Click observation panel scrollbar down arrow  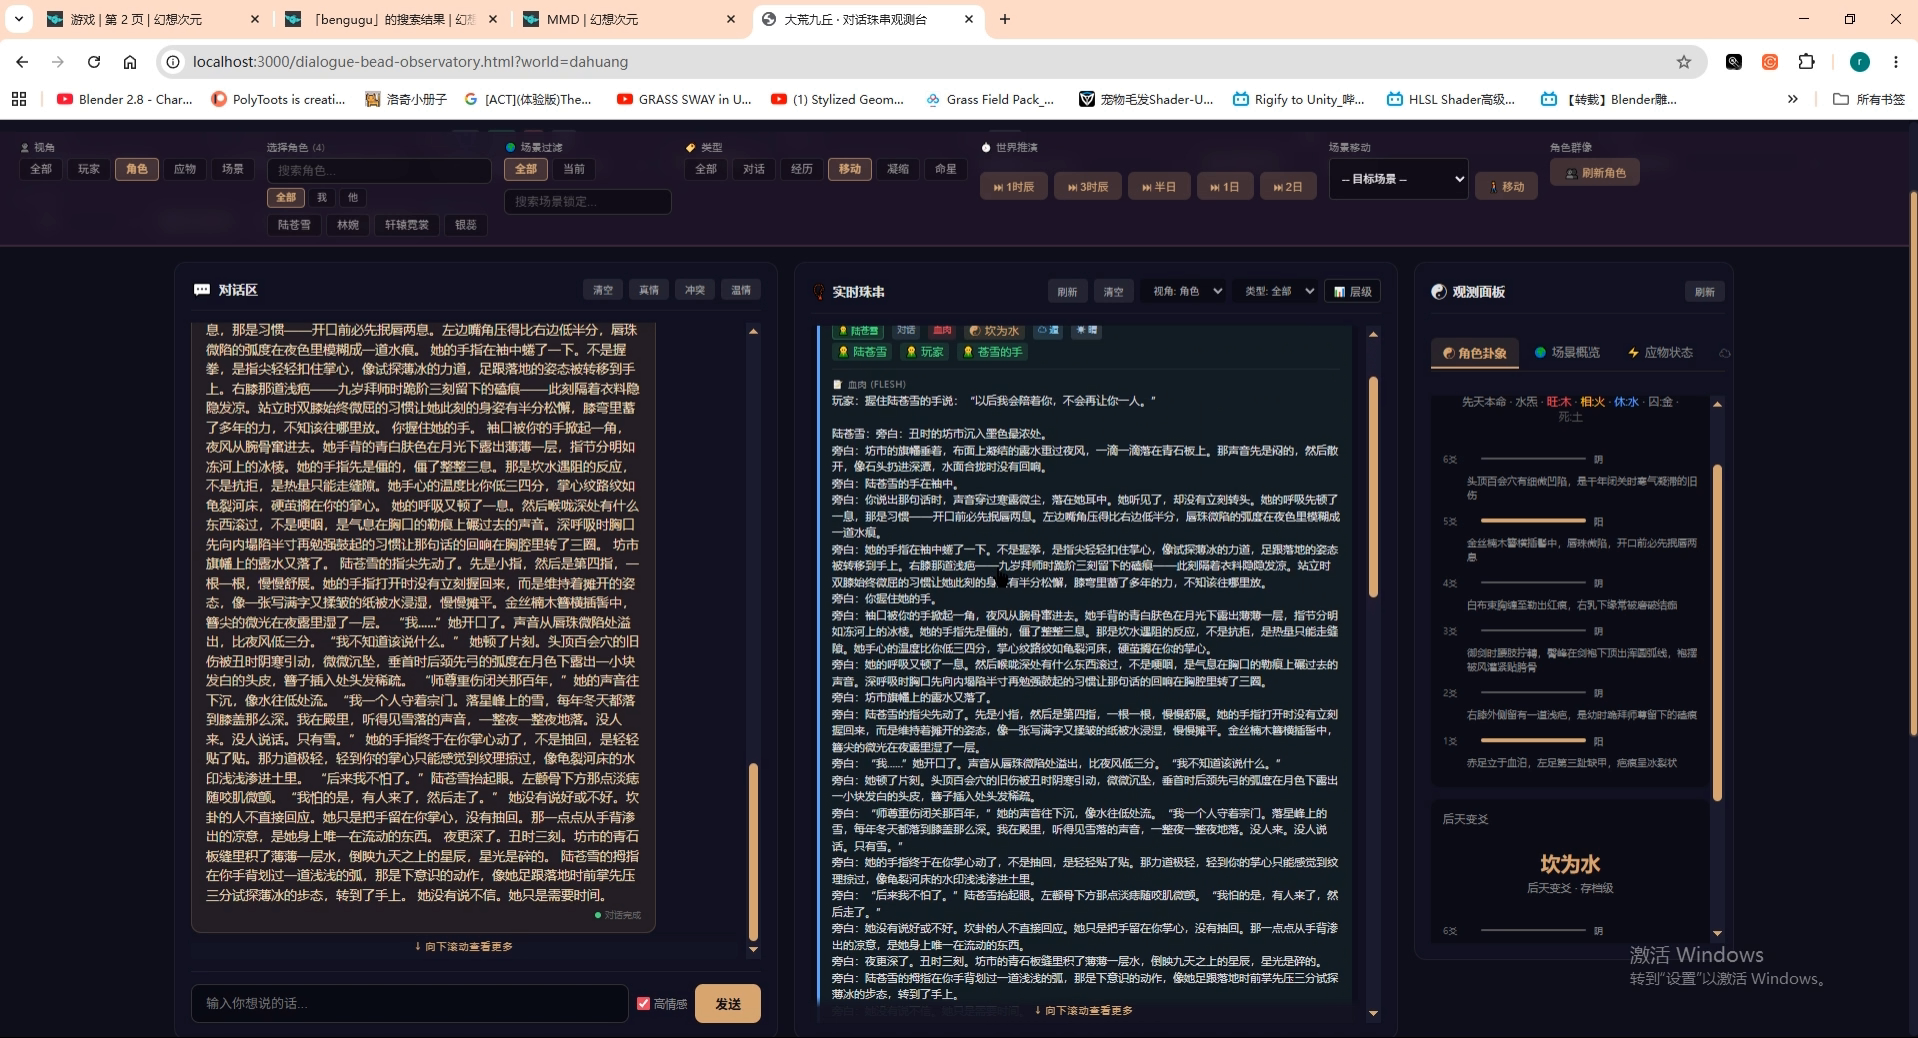coord(1717,933)
